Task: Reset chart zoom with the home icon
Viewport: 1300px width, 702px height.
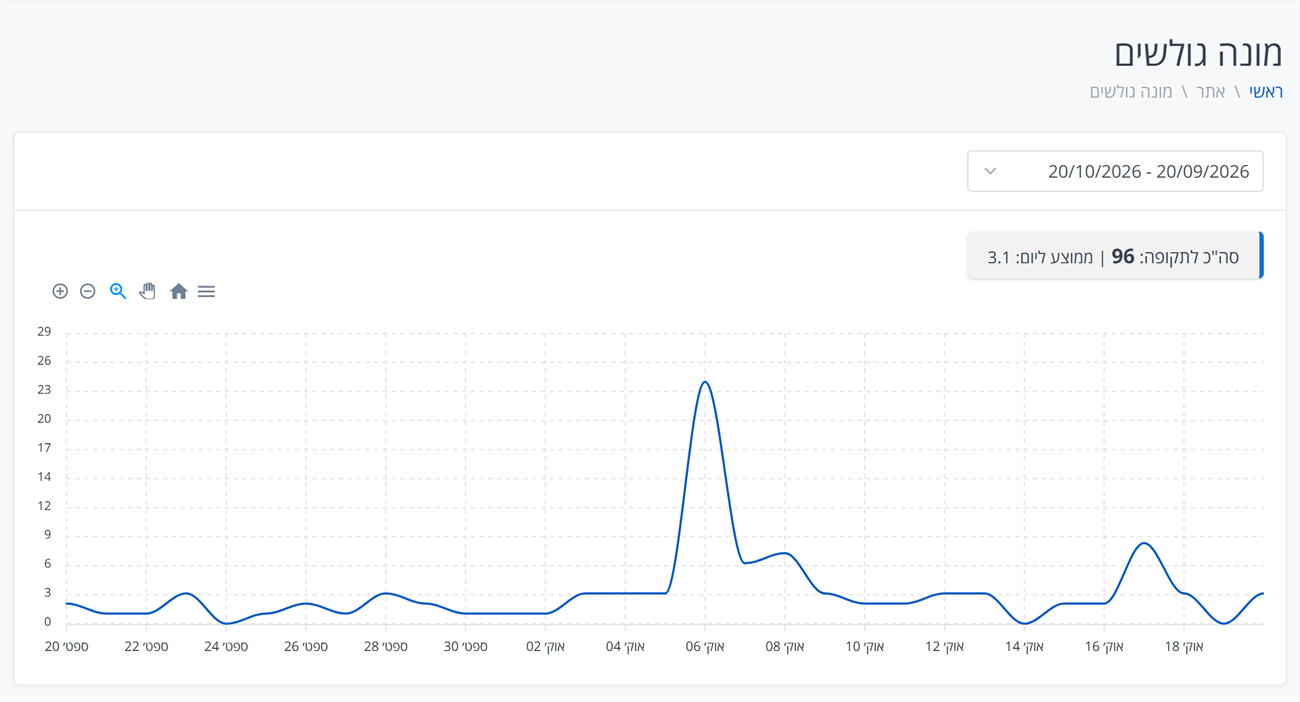Action: point(179,291)
